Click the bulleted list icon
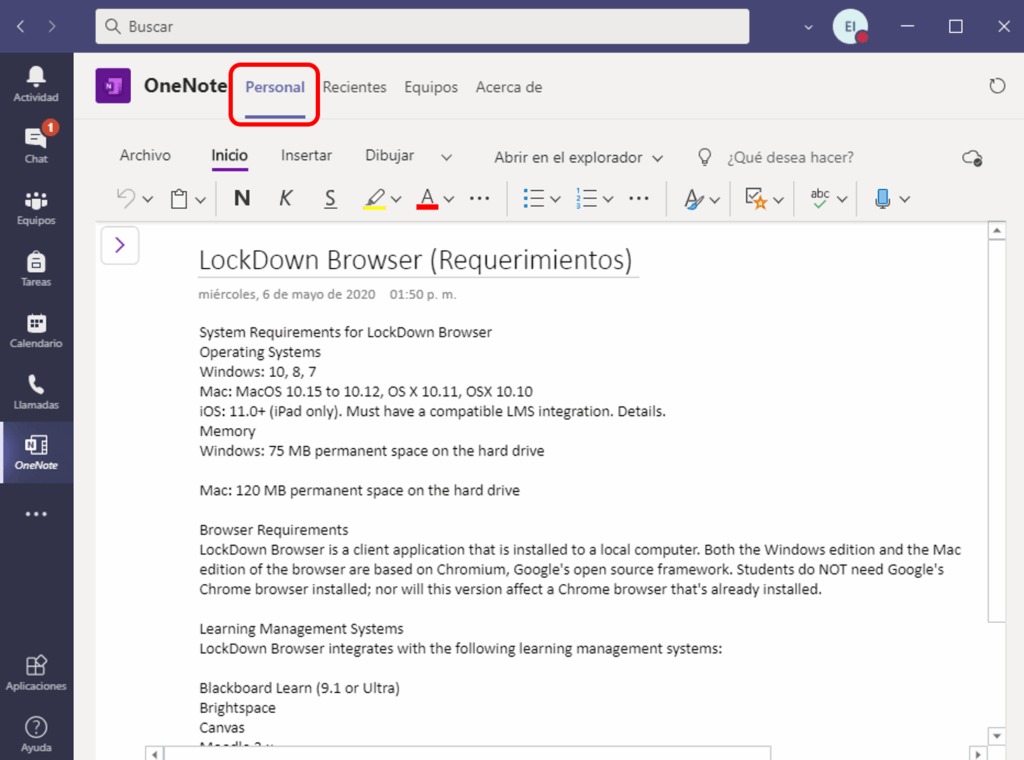The width and height of the screenshot is (1024, 760). pos(534,199)
